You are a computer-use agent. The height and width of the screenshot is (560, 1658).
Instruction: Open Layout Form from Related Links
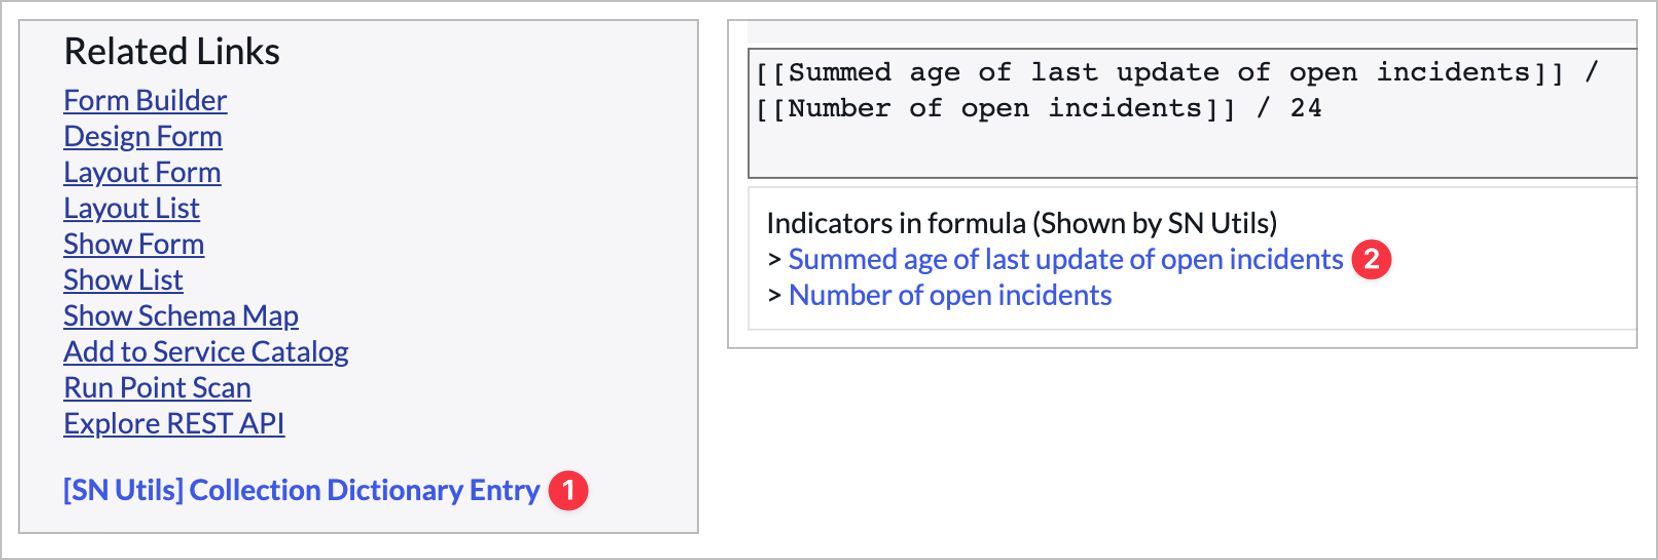pos(142,173)
